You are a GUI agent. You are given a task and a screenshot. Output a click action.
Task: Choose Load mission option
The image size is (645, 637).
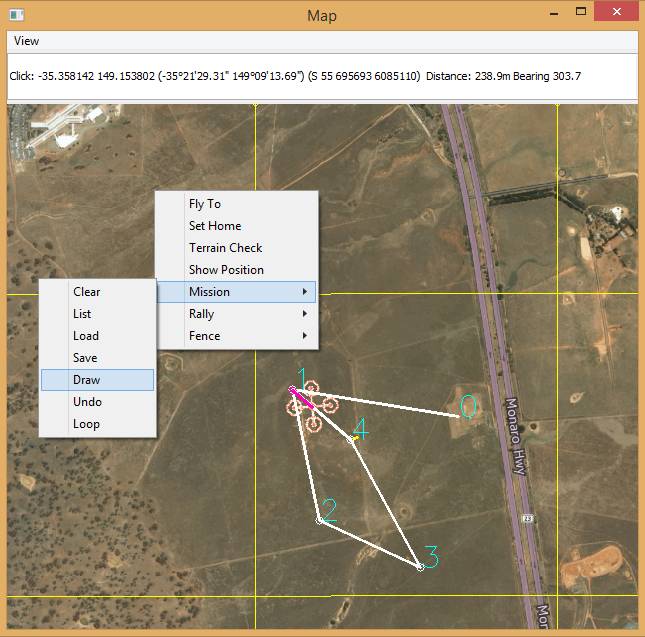[x=86, y=336]
